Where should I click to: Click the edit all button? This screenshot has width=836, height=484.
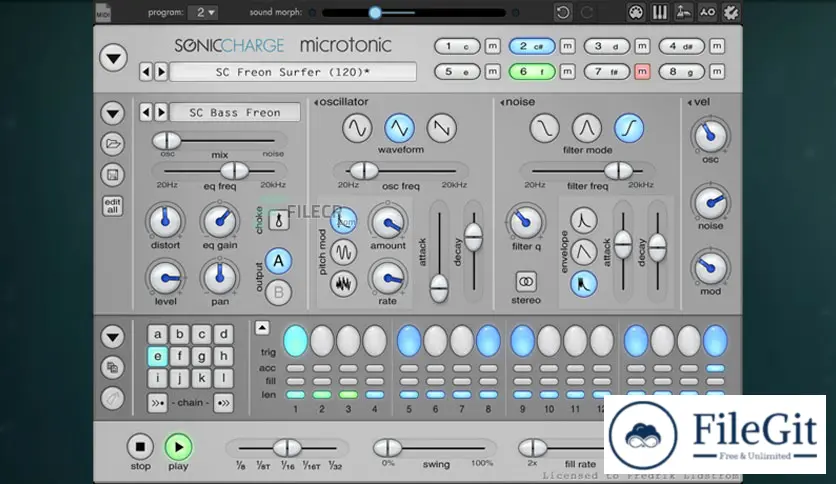112,206
